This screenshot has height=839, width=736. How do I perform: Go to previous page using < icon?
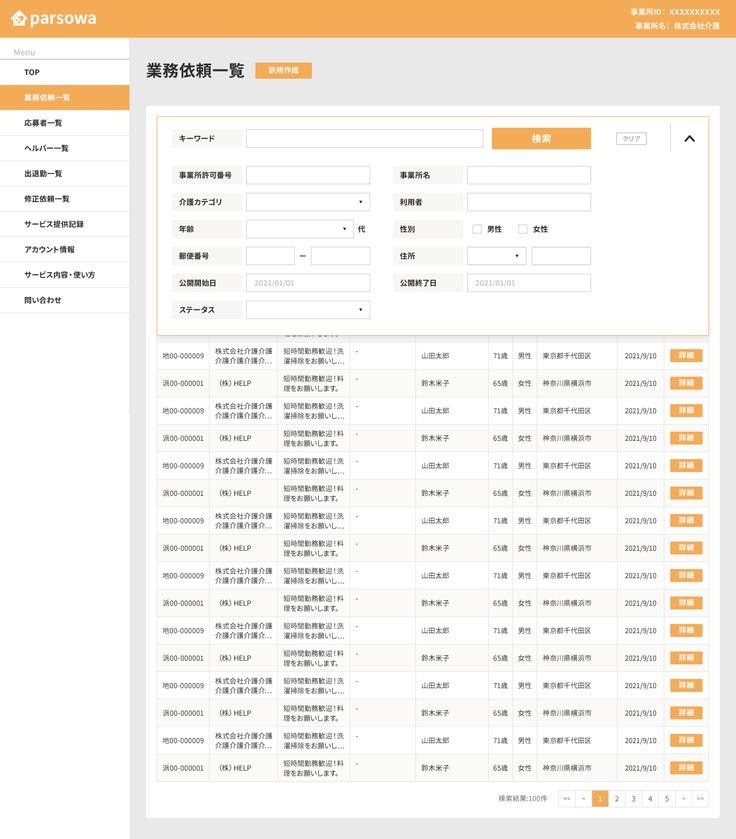pos(583,798)
